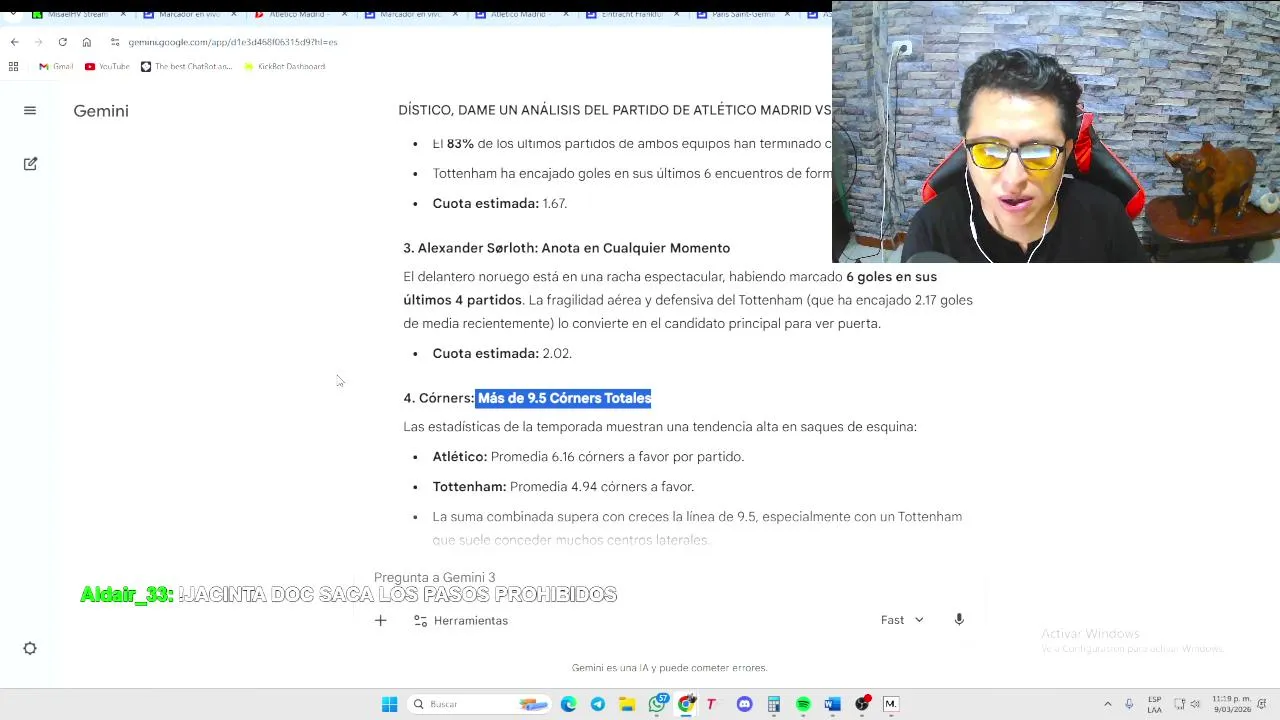Open Spotify from the taskbar
Viewport: 1280px width, 720px height.
(x=803, y=704)
